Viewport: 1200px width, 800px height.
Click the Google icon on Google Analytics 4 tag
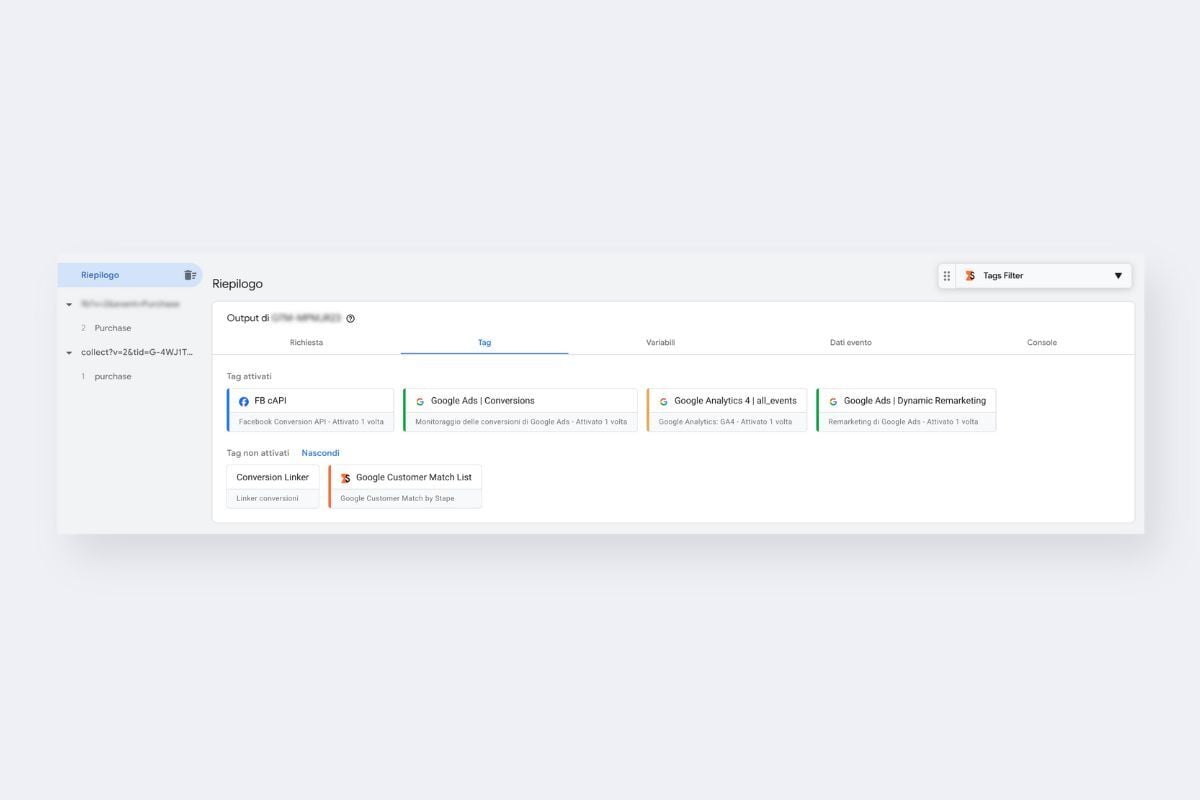point(663,401)
